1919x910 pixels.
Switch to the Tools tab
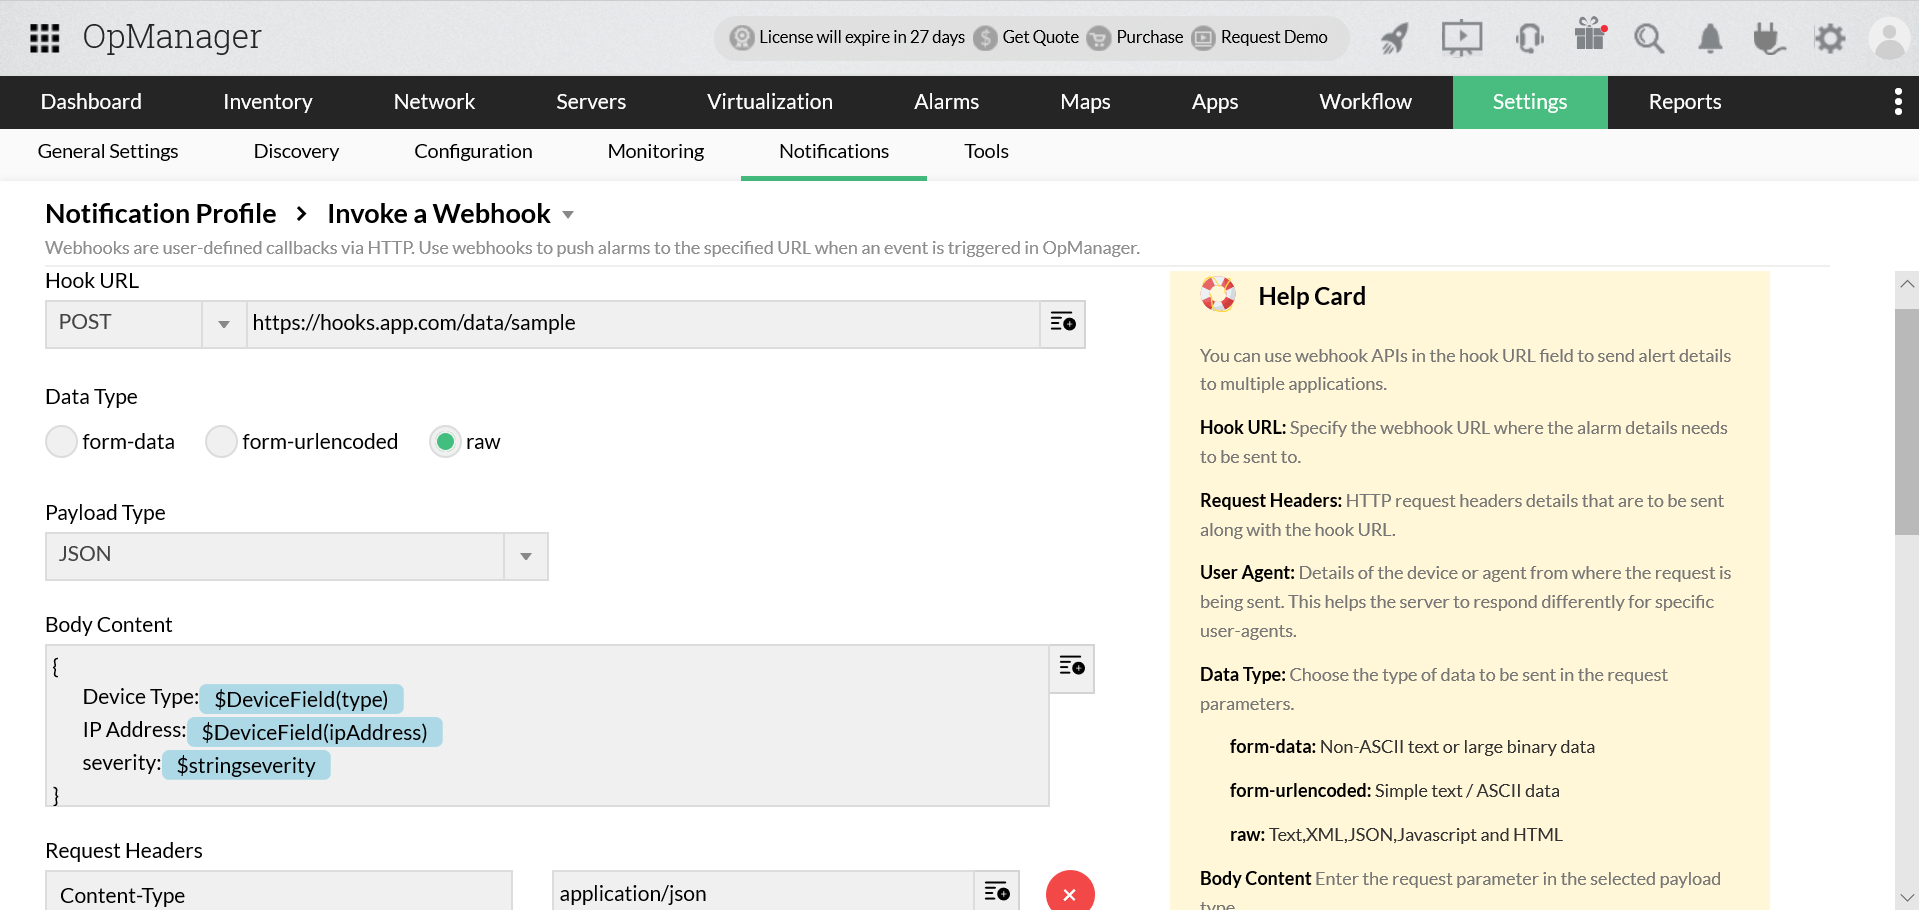[986, 152]
